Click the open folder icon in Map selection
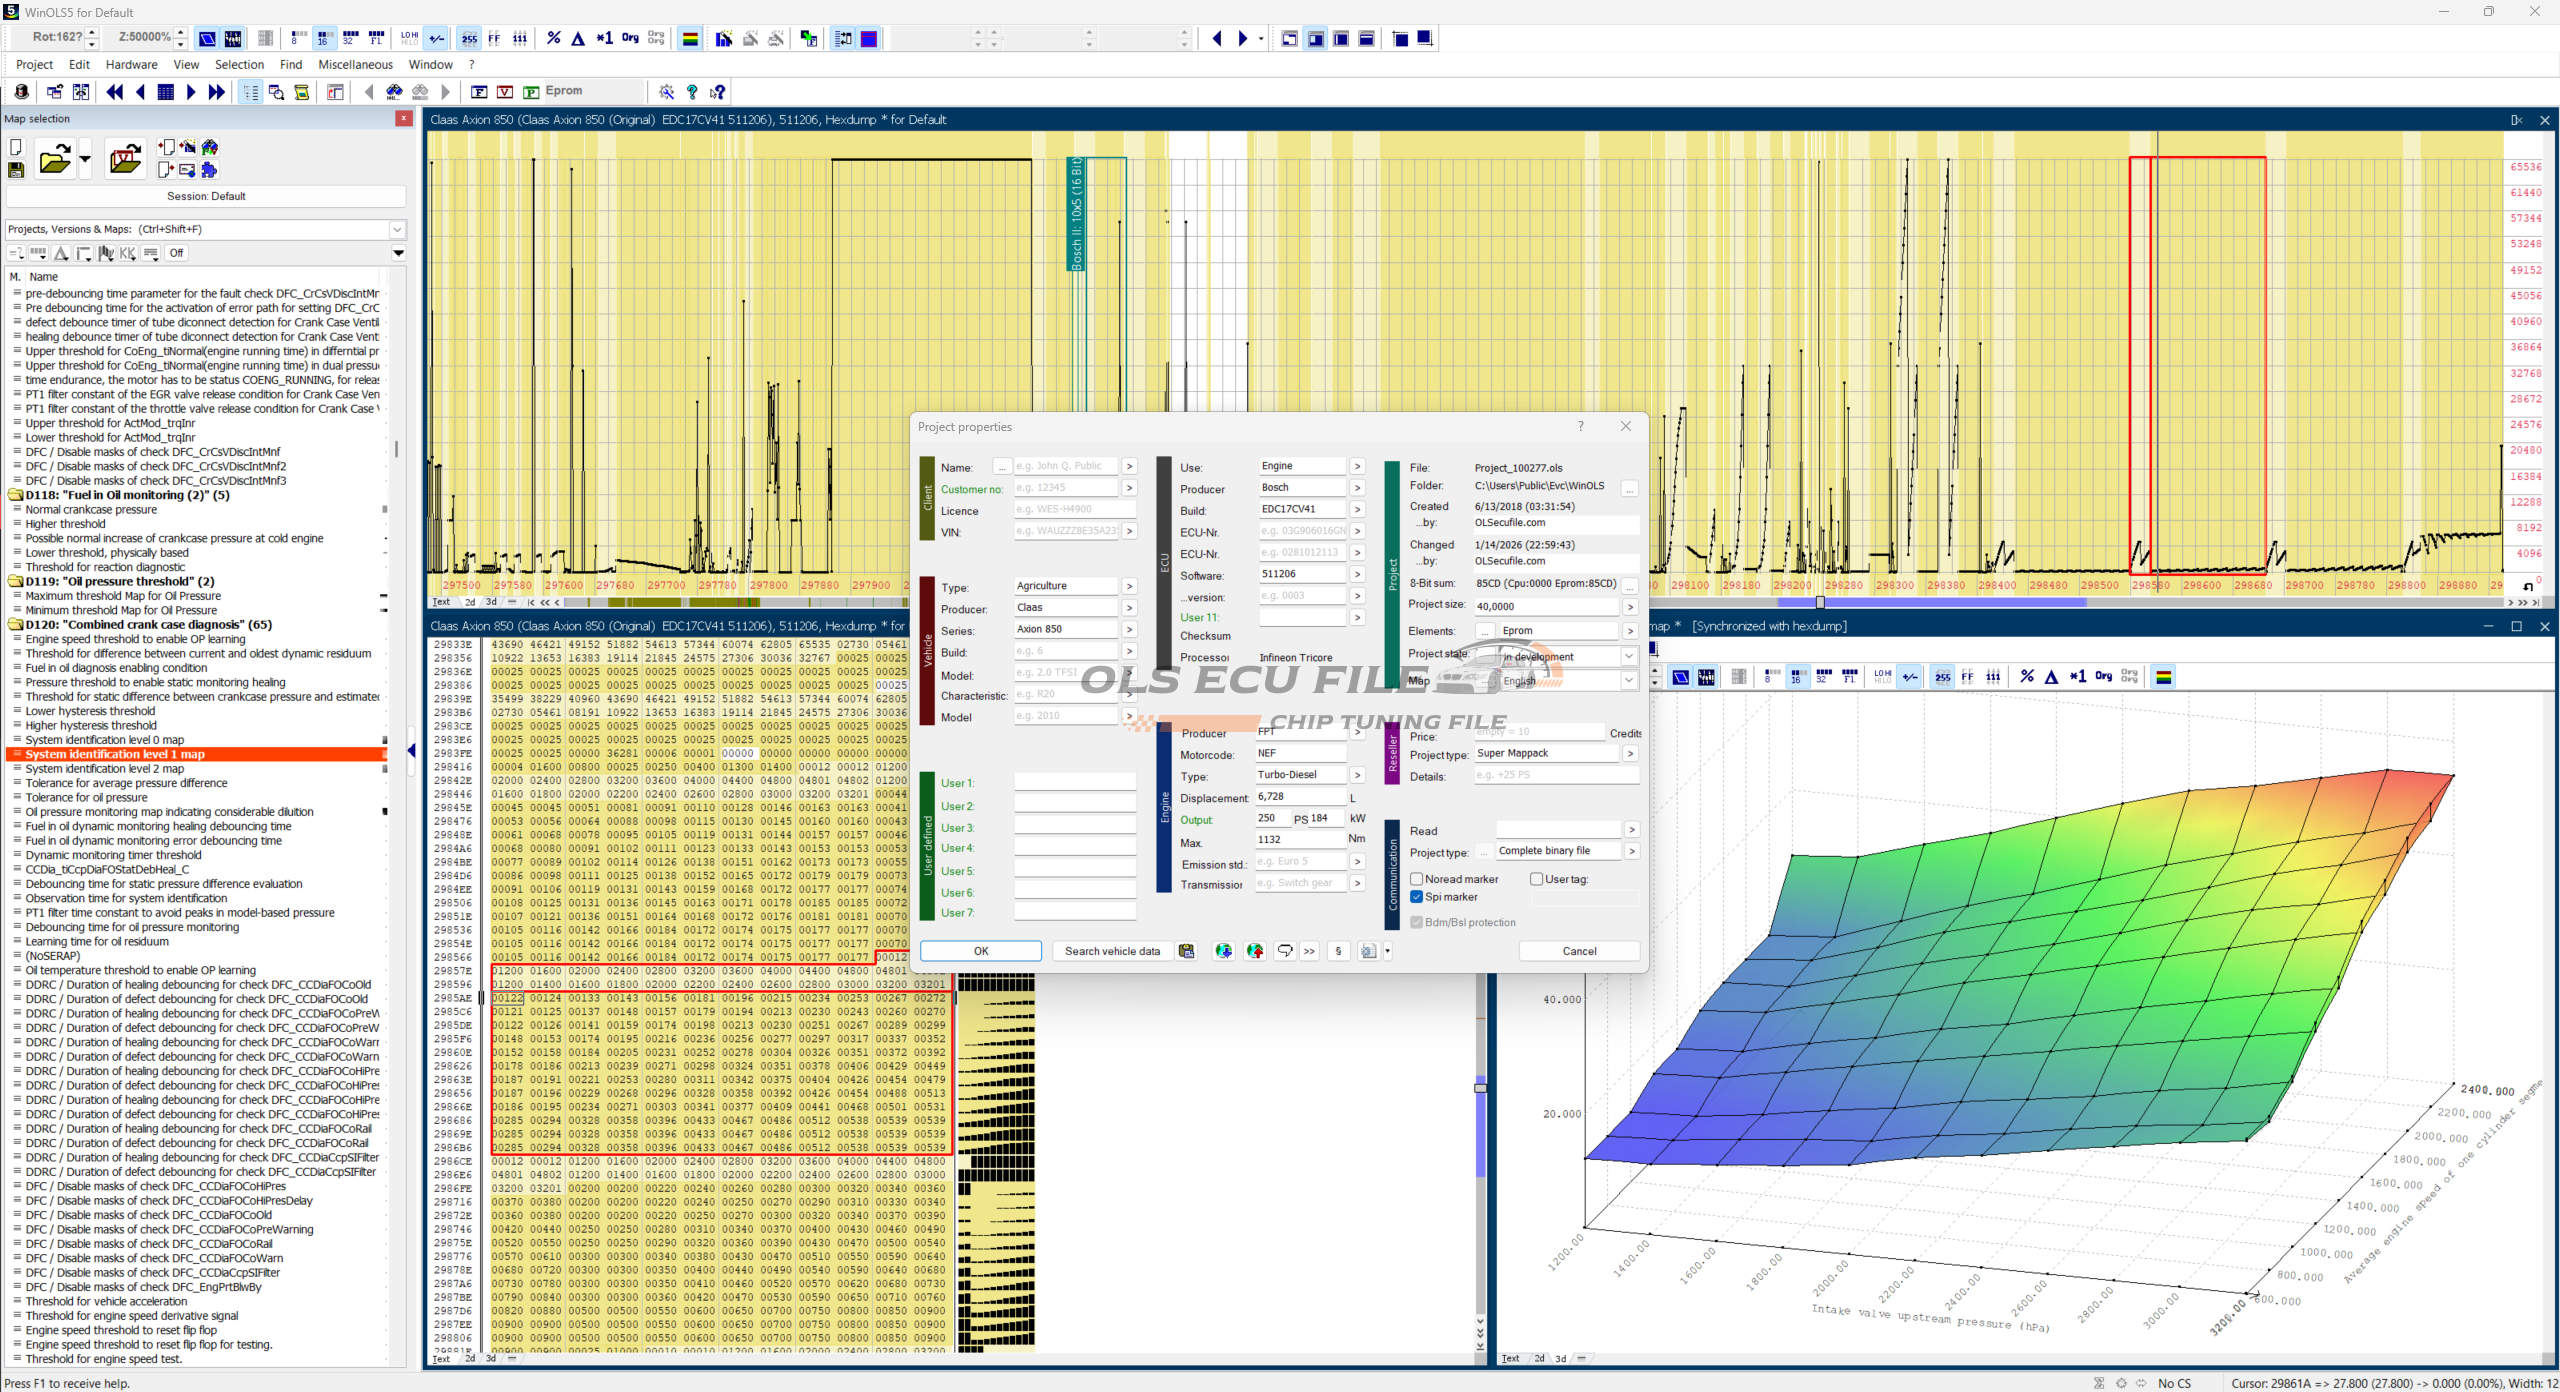Viewport: 2560px width, 1392px height. click(x=54, y=159)
